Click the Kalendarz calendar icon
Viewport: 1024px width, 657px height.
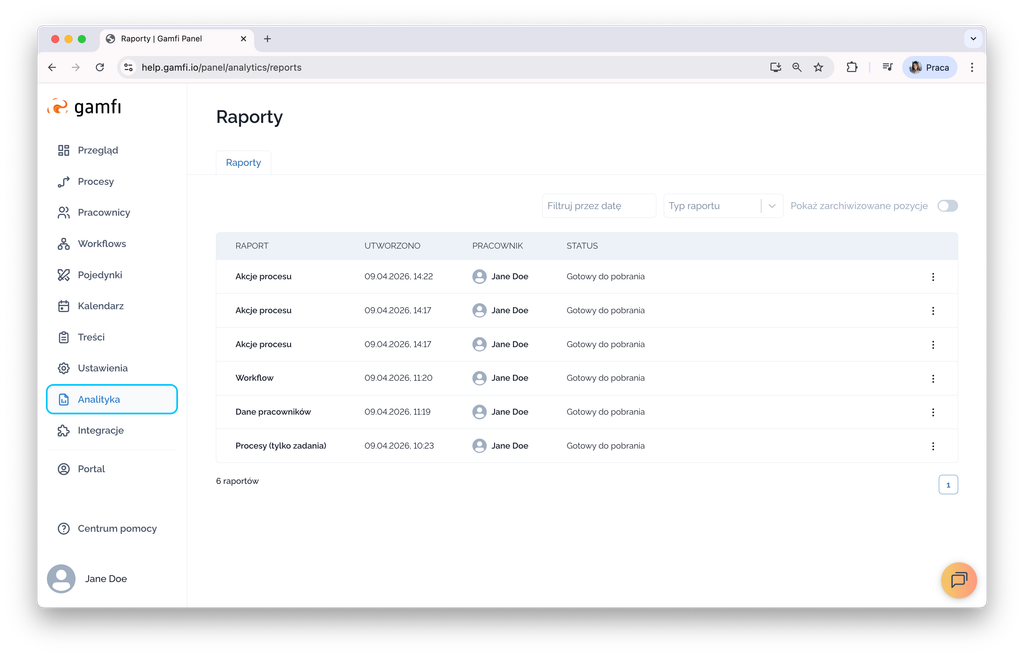click(64, 306)
